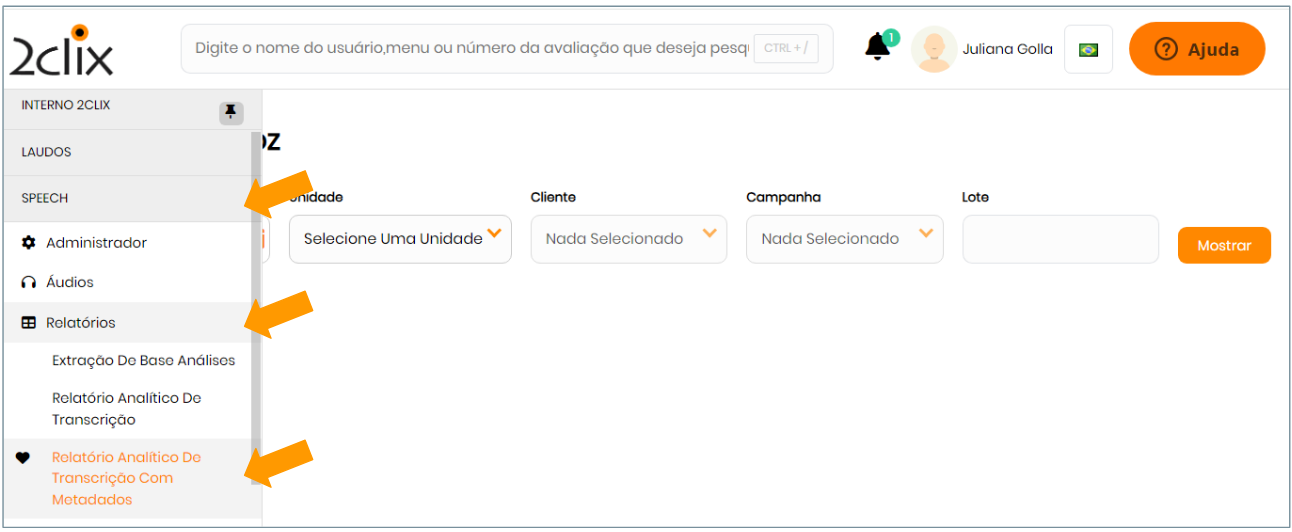Screen dimensions: 1292x532
Task: Select the LAUDOS menu section
Action: point(46,152)
